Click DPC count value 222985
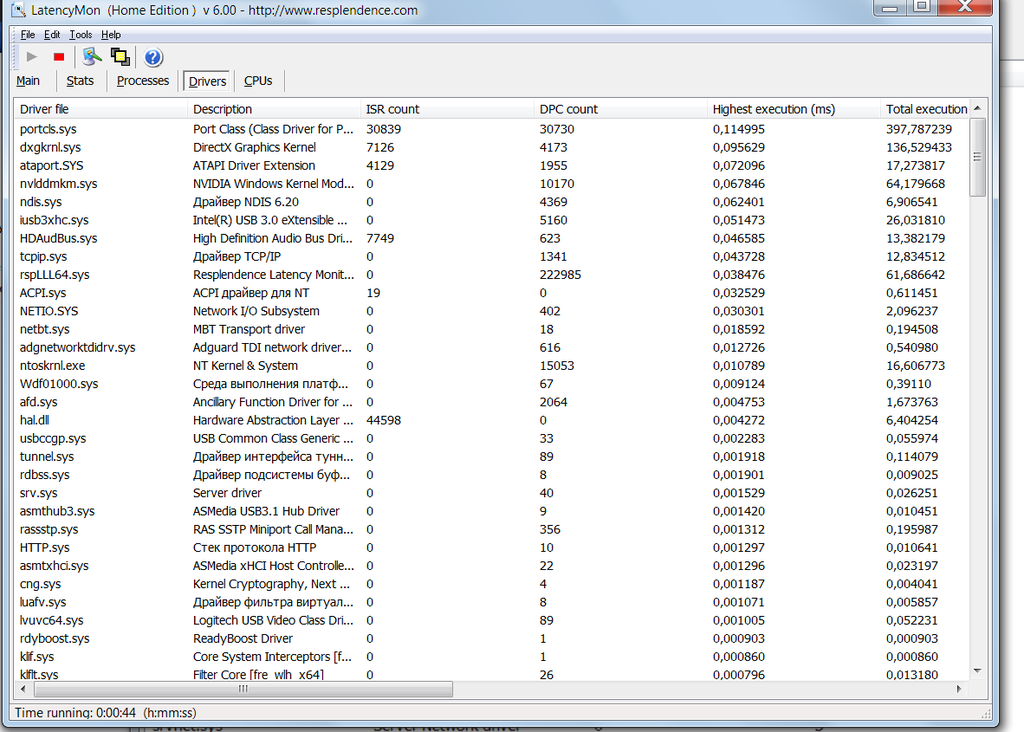 [x=560, y=275]
